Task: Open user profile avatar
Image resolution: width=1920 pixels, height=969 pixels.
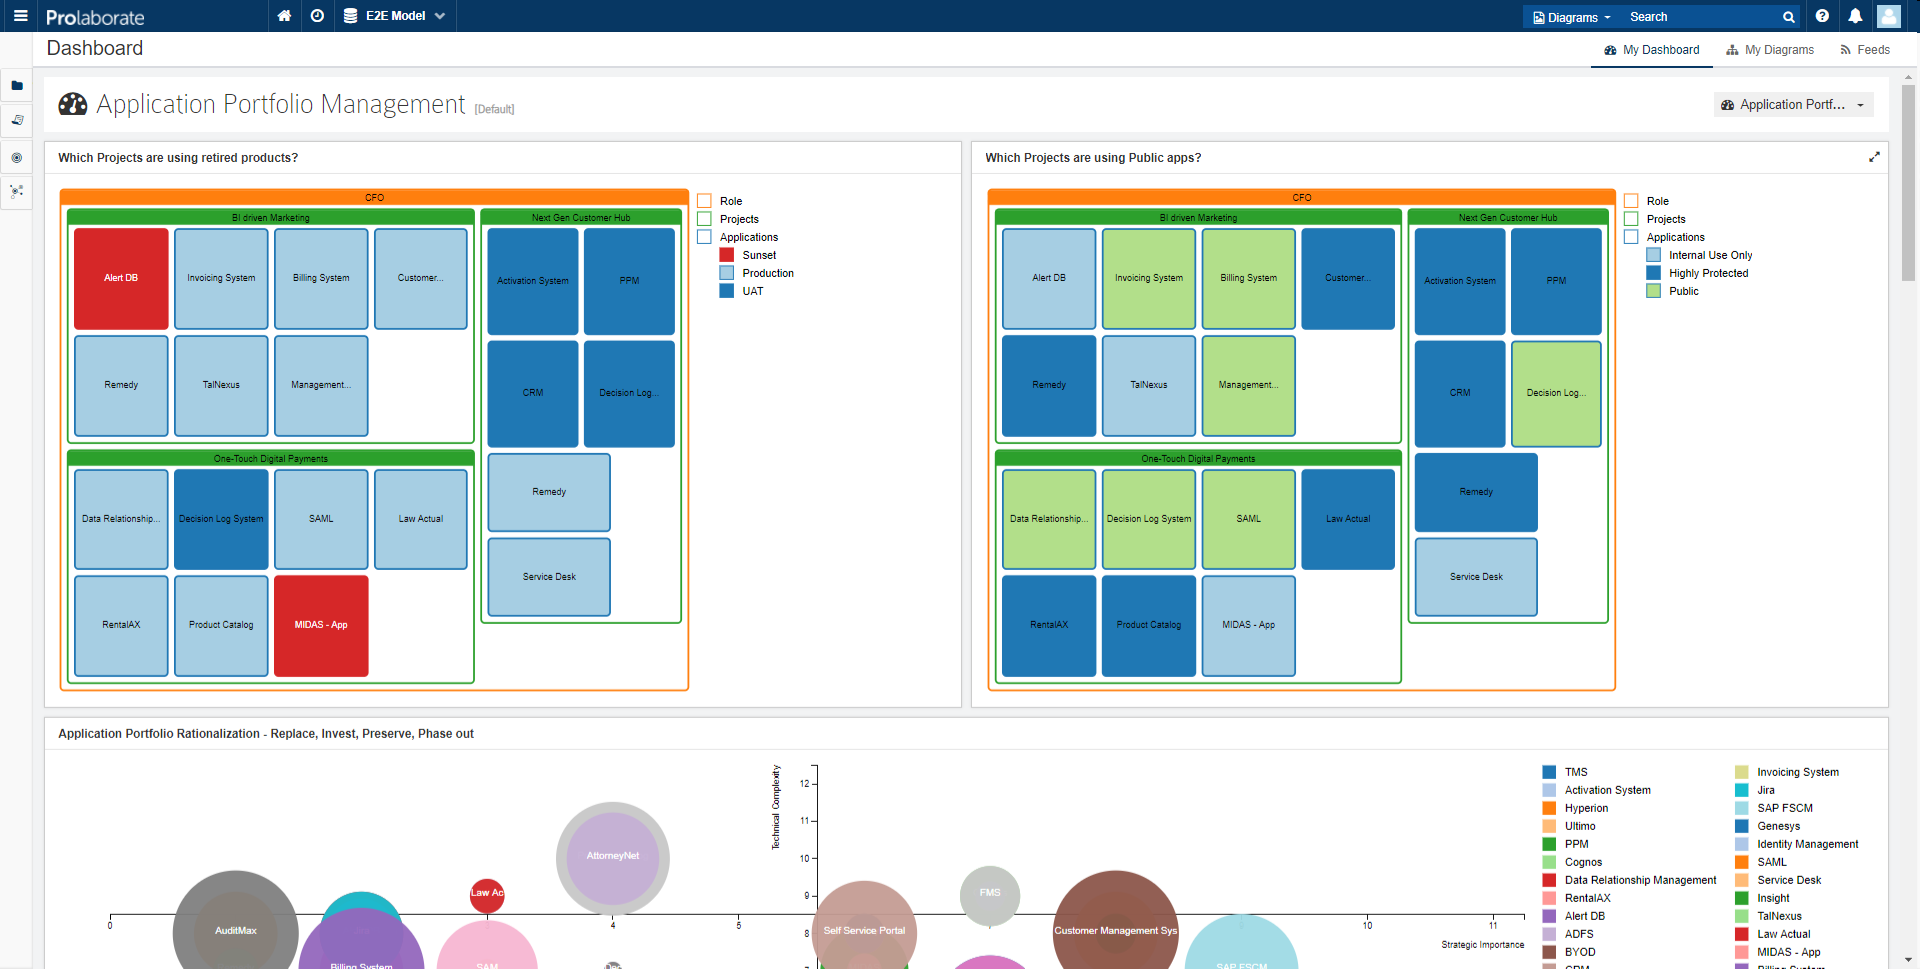Action: click(1888, 16)
